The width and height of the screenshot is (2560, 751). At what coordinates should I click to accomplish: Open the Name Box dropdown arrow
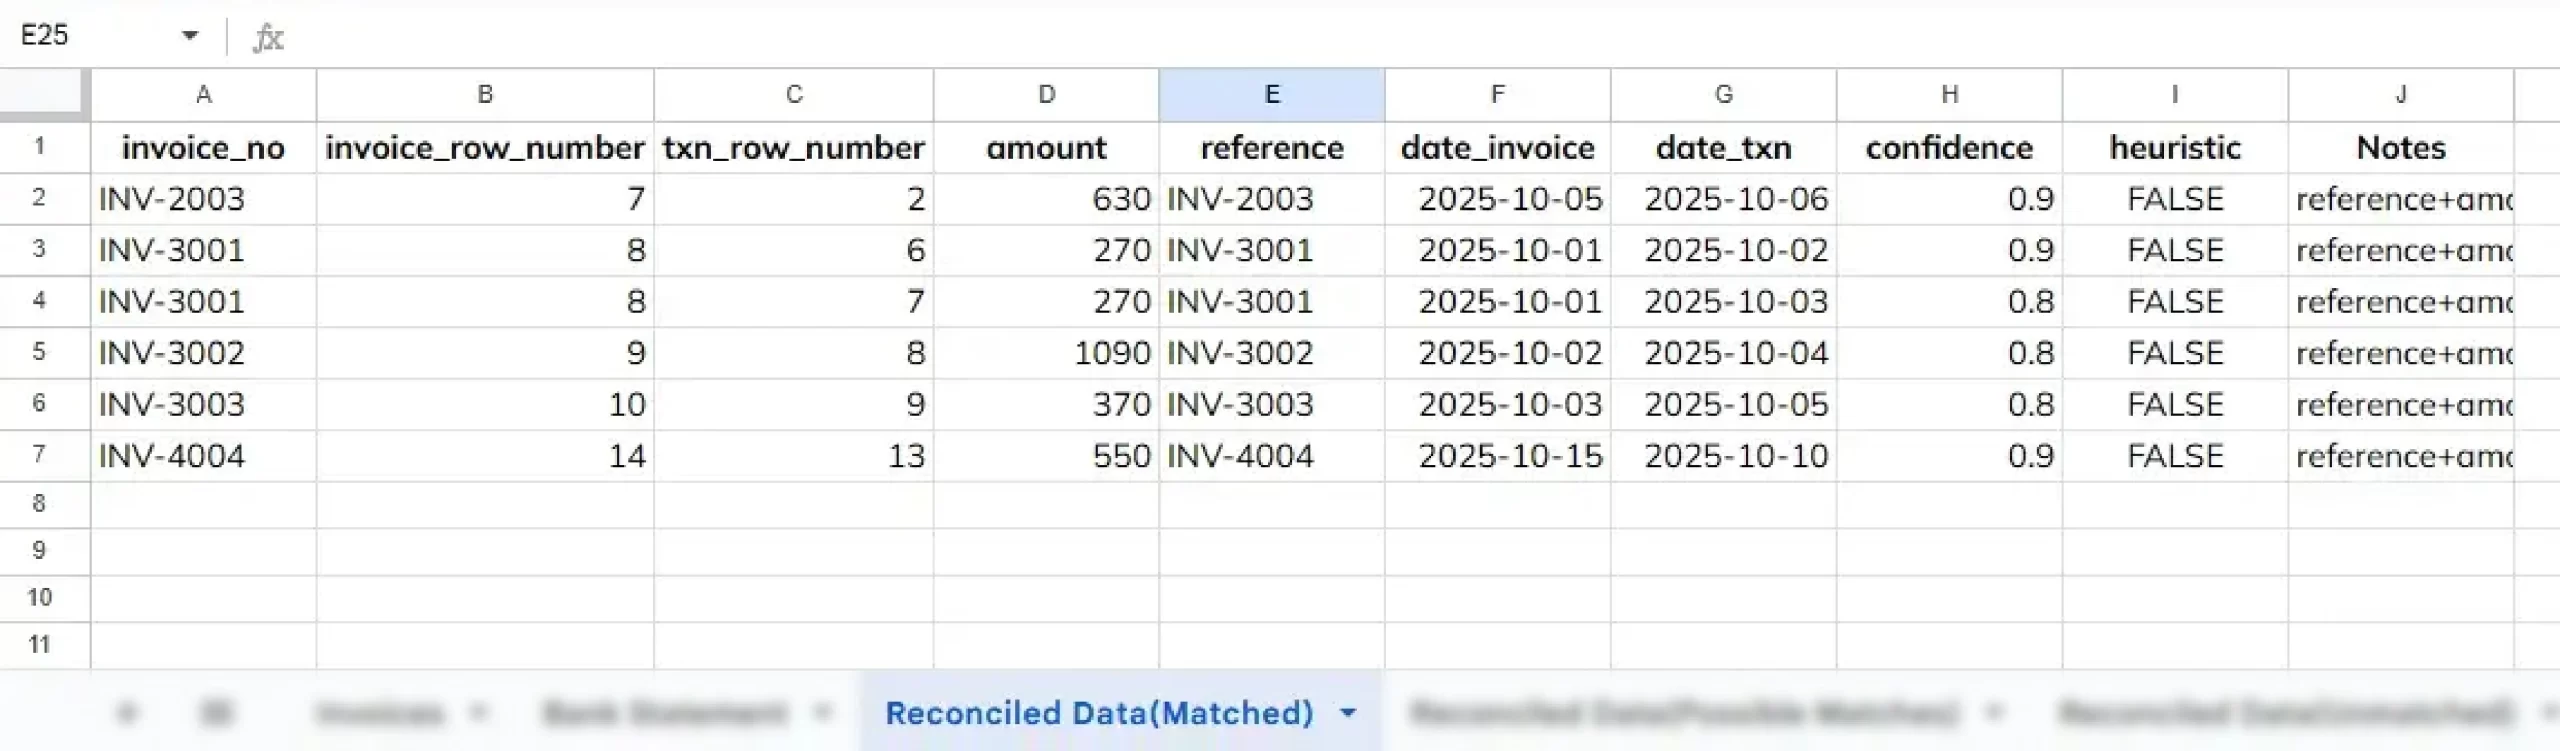pyautogui.click(x=189, y=36)
